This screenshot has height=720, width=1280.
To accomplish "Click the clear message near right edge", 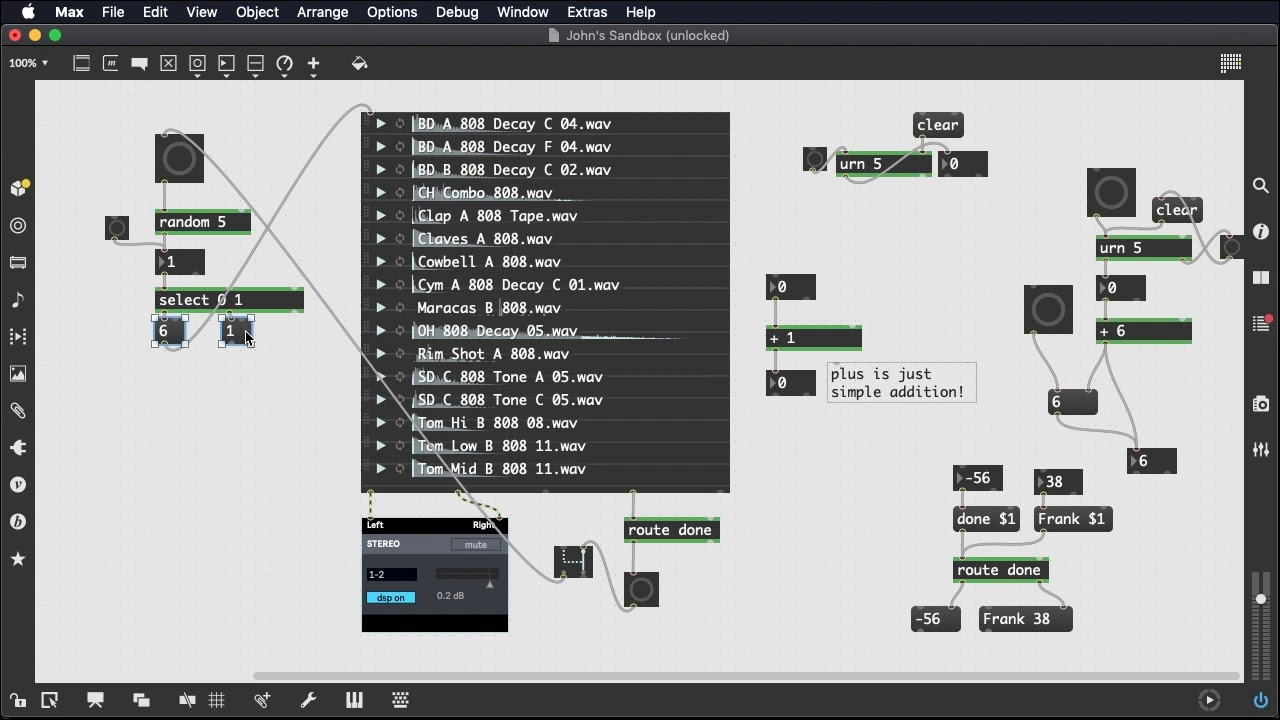I will (x=1177, y=210).
